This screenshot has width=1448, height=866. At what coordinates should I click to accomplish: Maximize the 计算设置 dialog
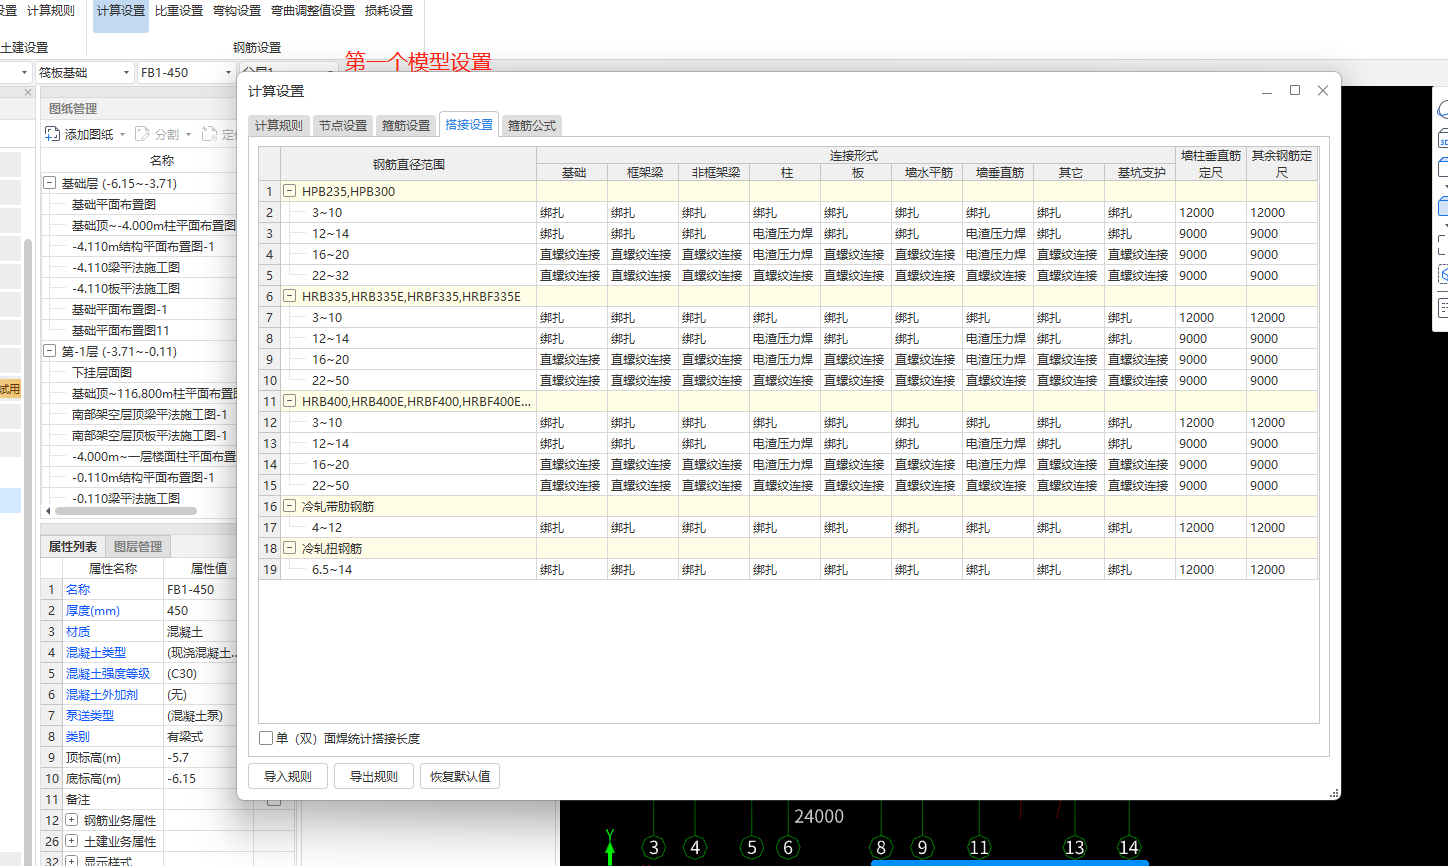(x=1295, y=90)
